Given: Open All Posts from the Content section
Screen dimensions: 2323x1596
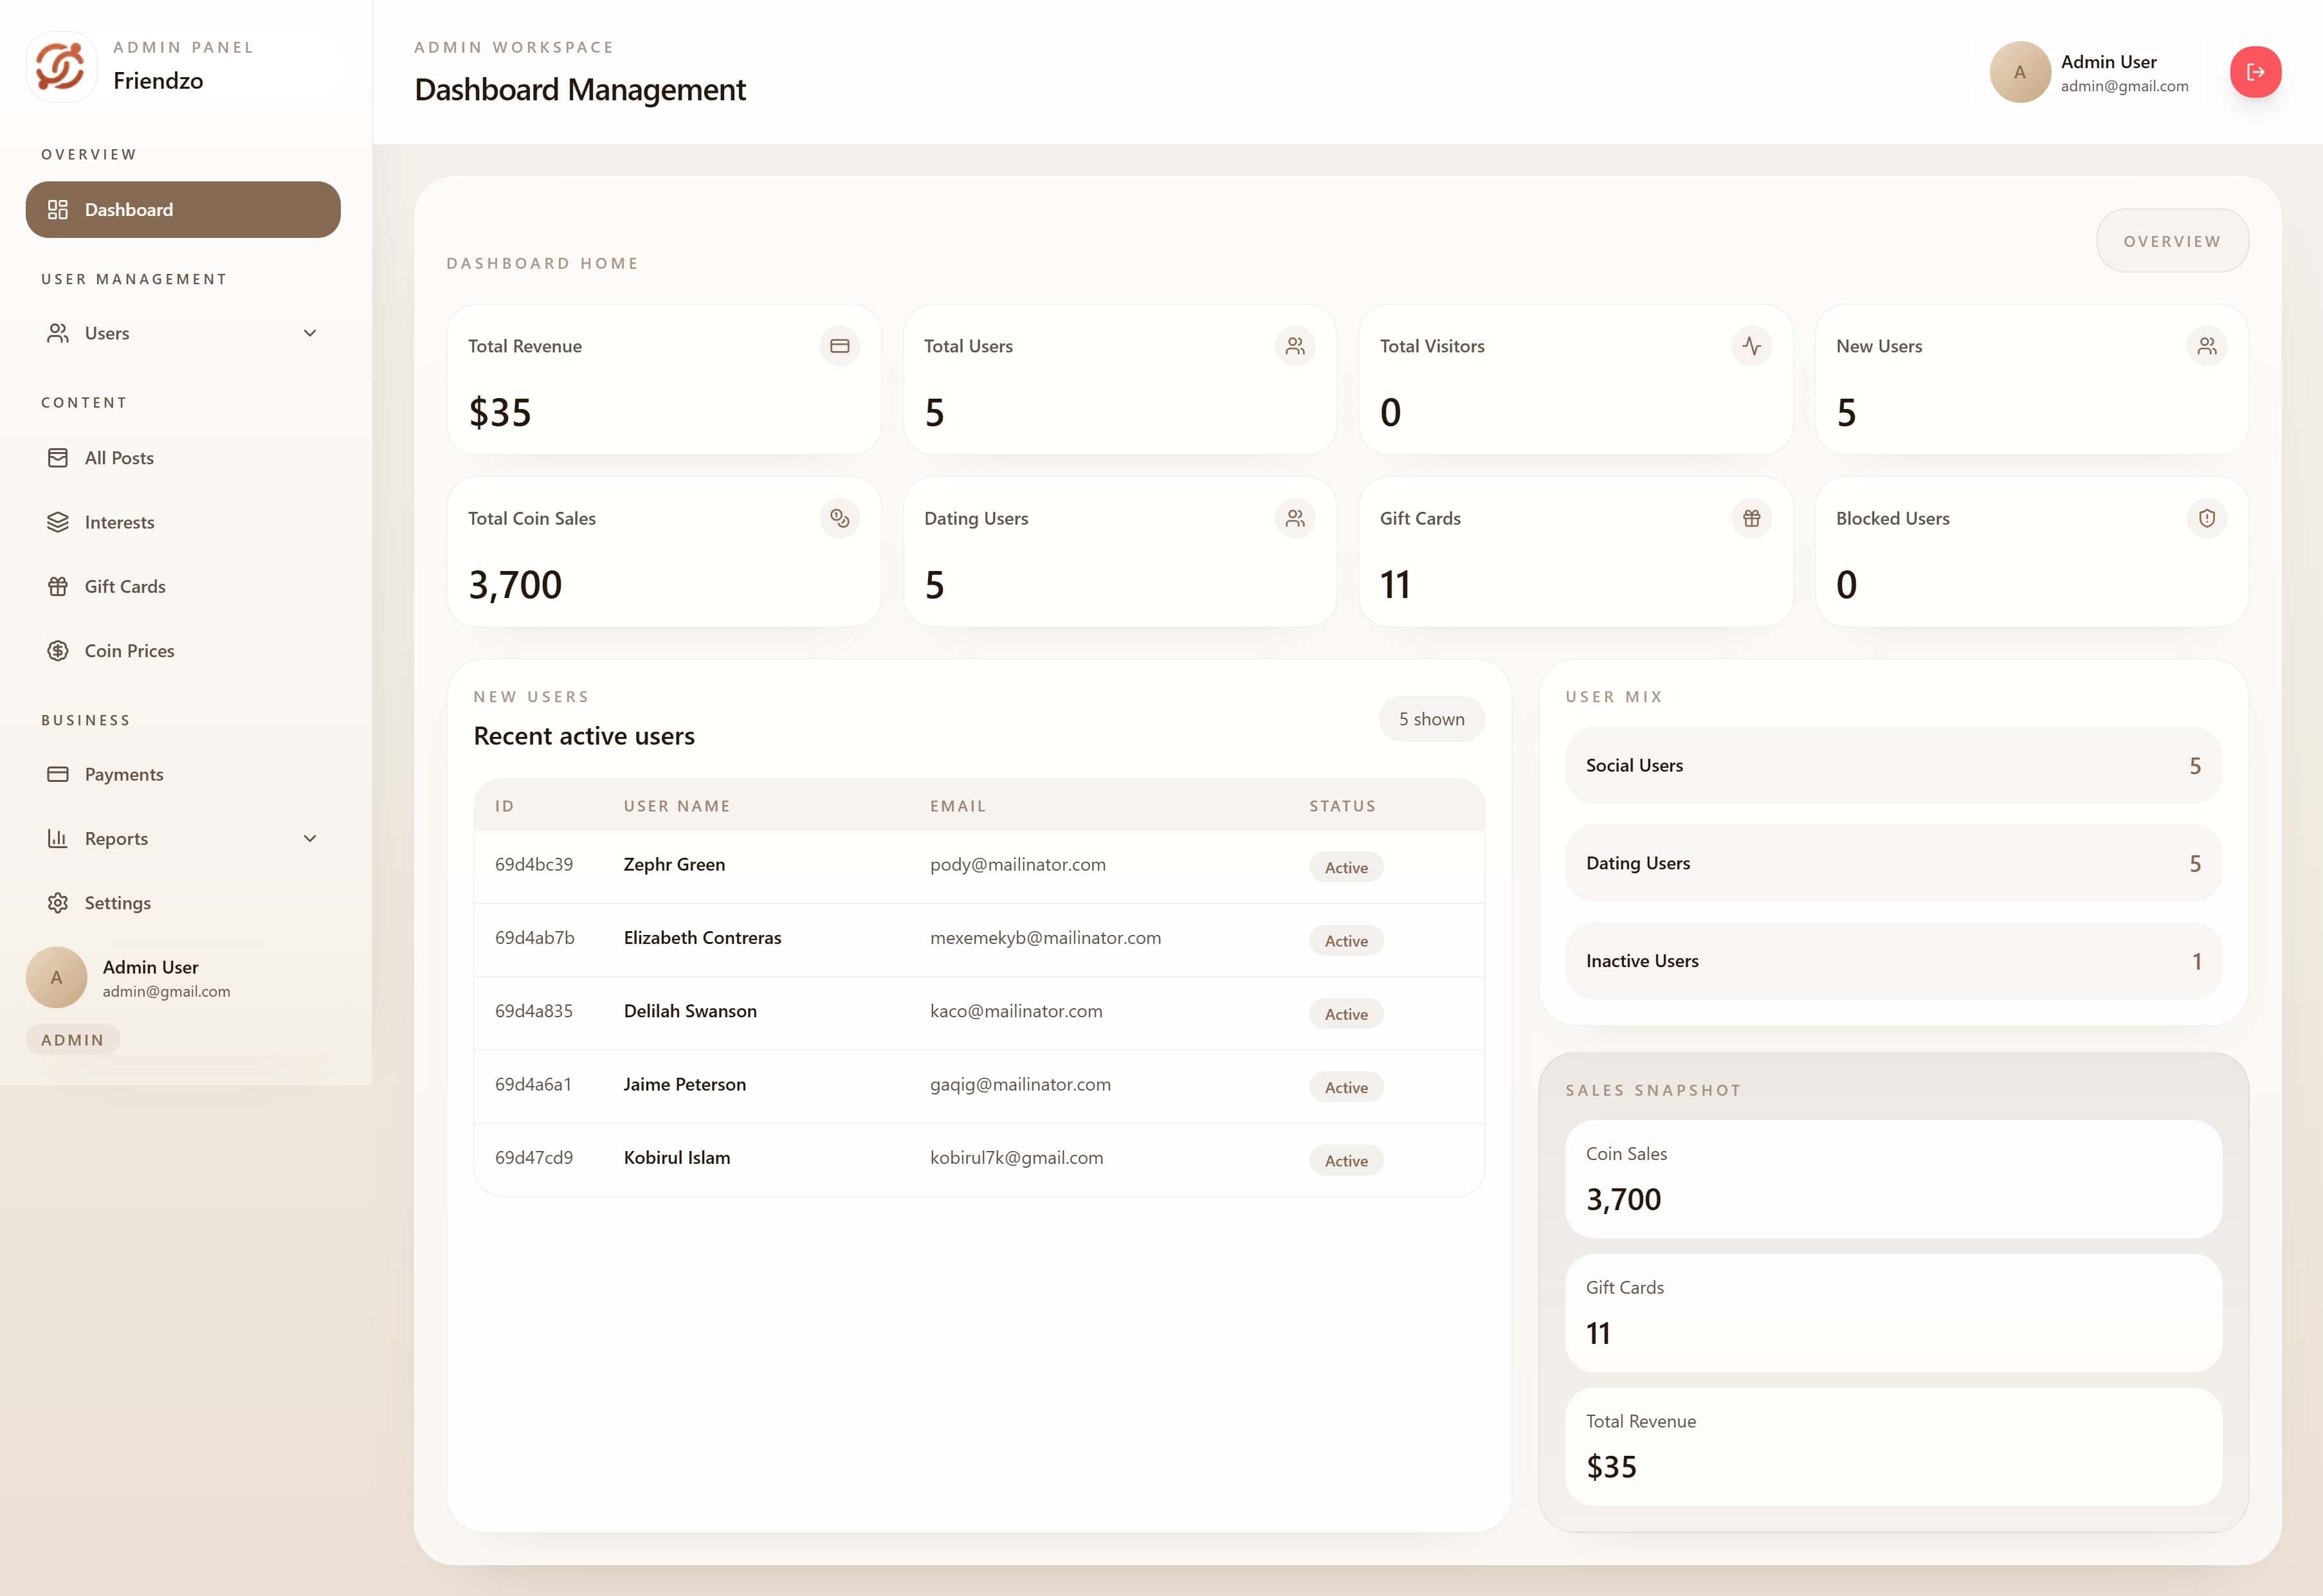Looking at the screenshot, I should point(118,457).
